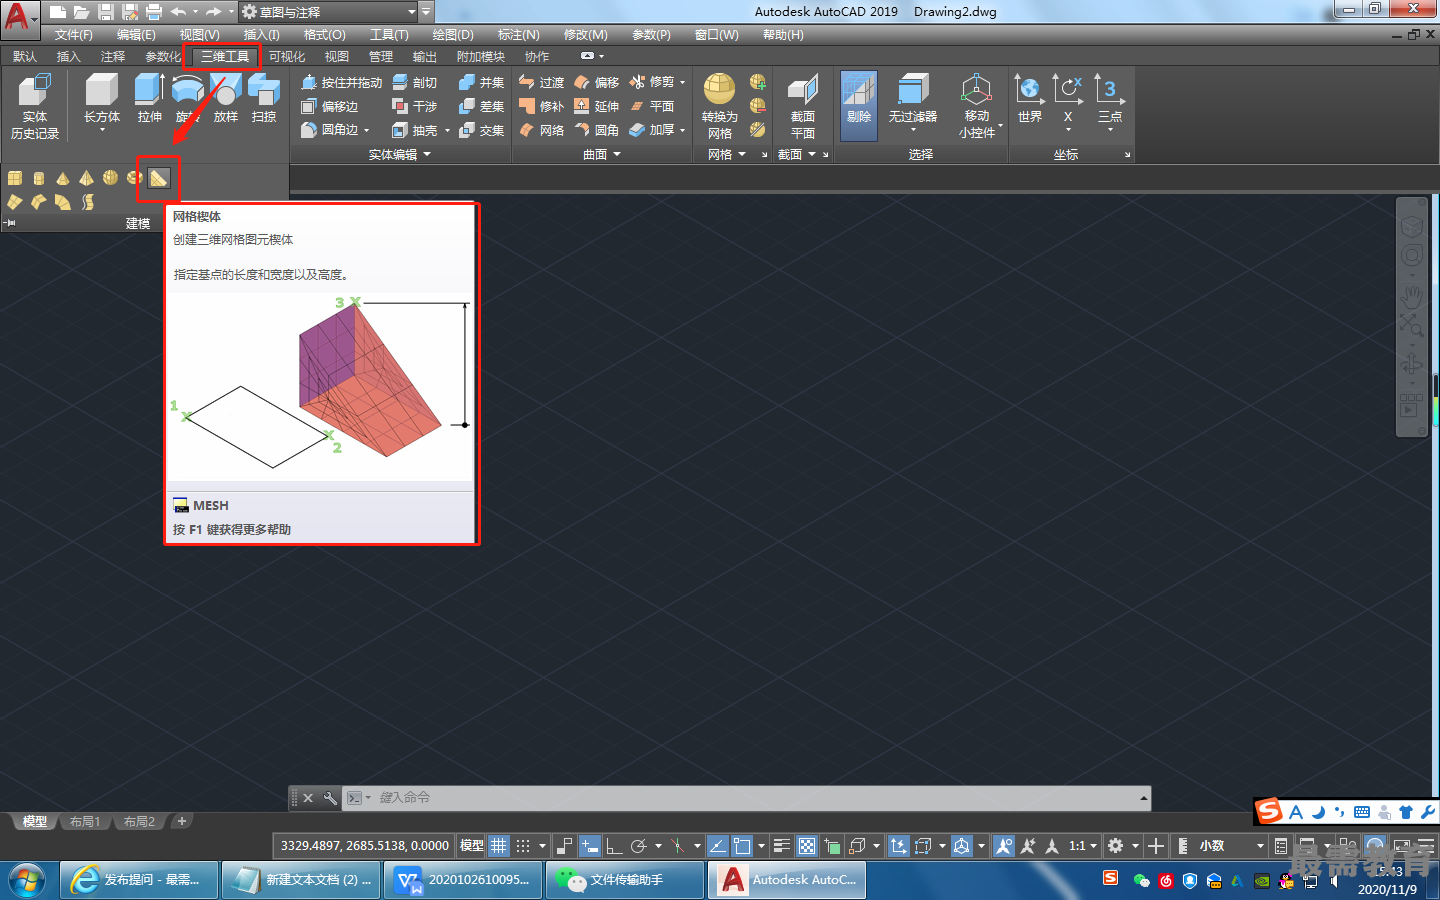The image size is (1440, 900).
Task: Click the new layout plus button
Action: pos(181,821)
